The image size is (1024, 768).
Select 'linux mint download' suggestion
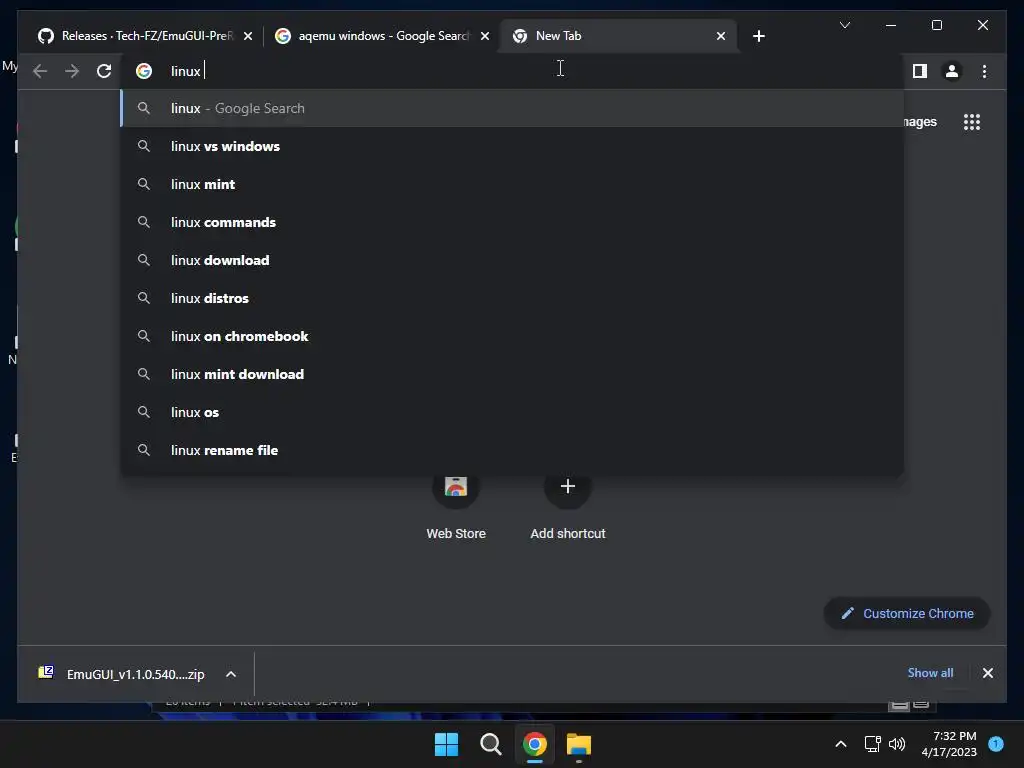pyautogui.click(x=512, y=374)
